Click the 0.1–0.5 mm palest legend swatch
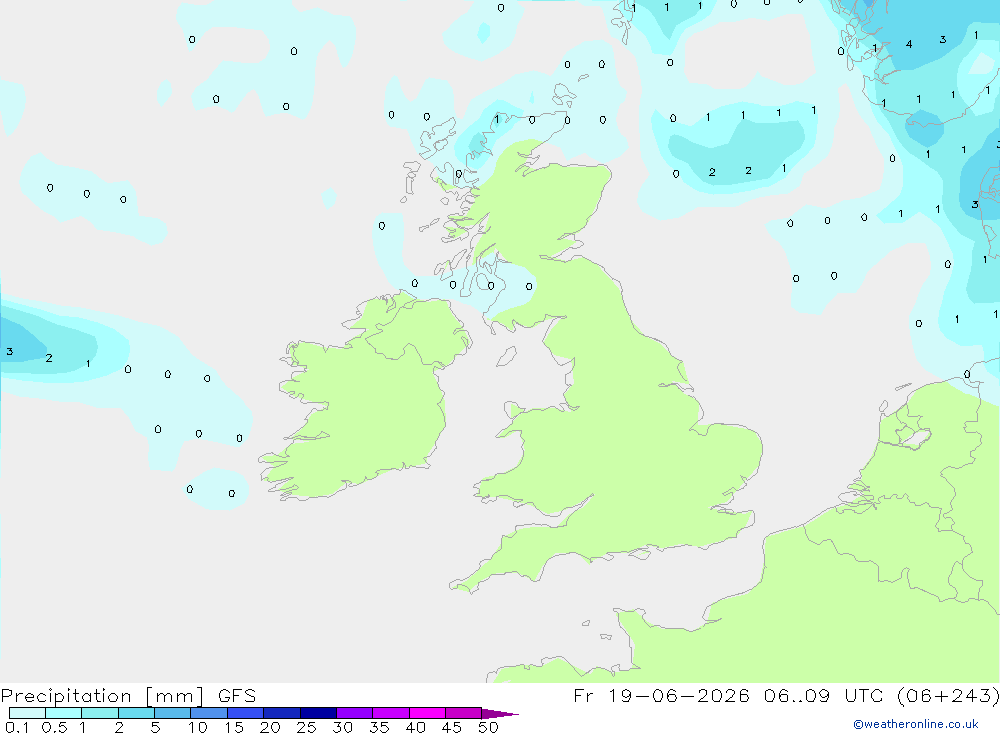The height and width of the screenshot is (733, 1000). (27, 713)
